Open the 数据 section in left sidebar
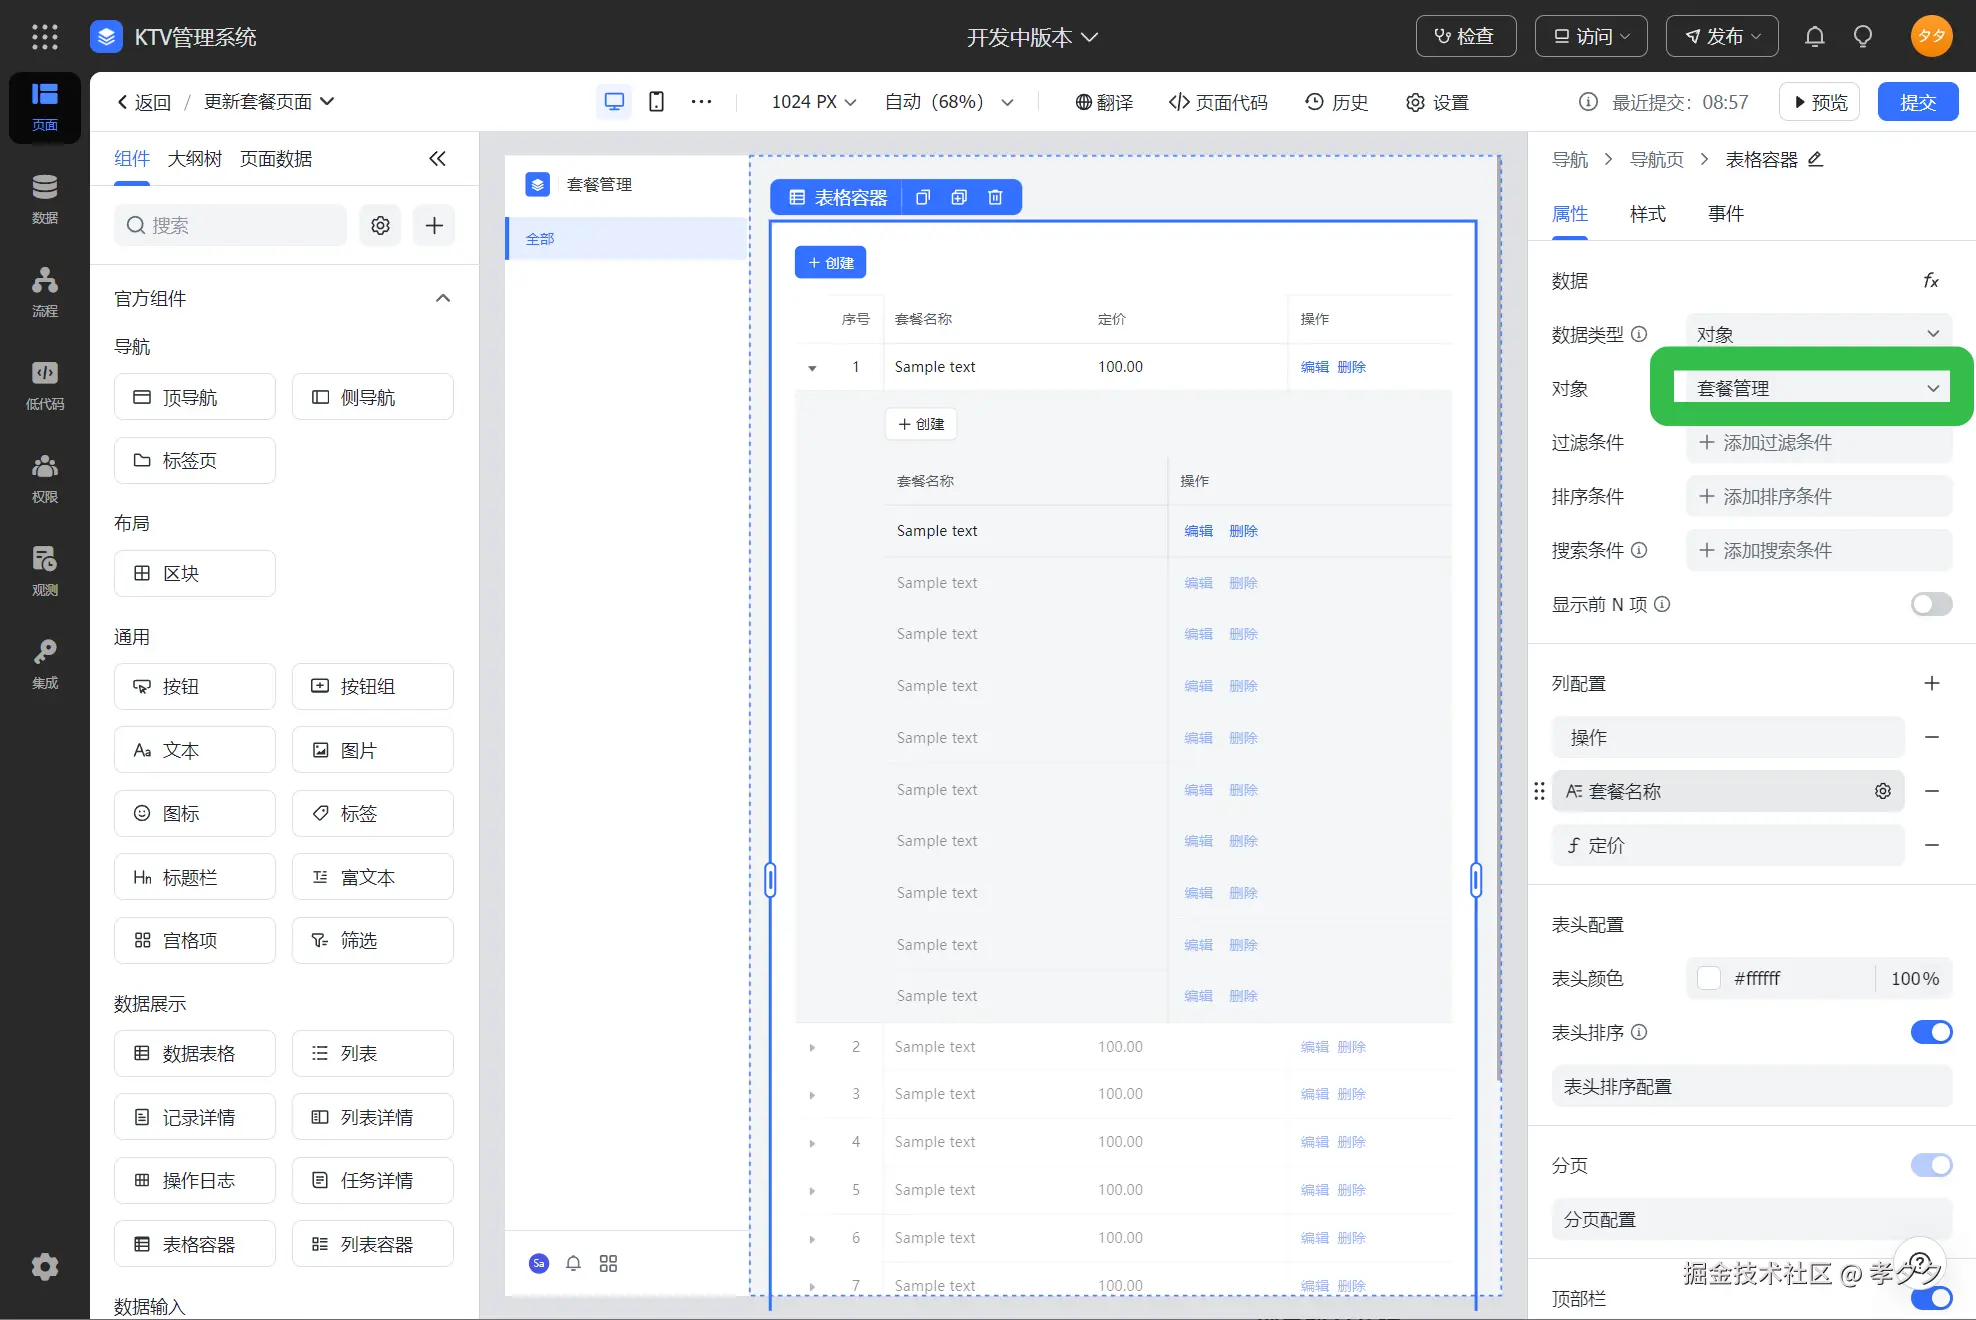This screenshot has height=1320, width=1976. click(x=44, y=199)
